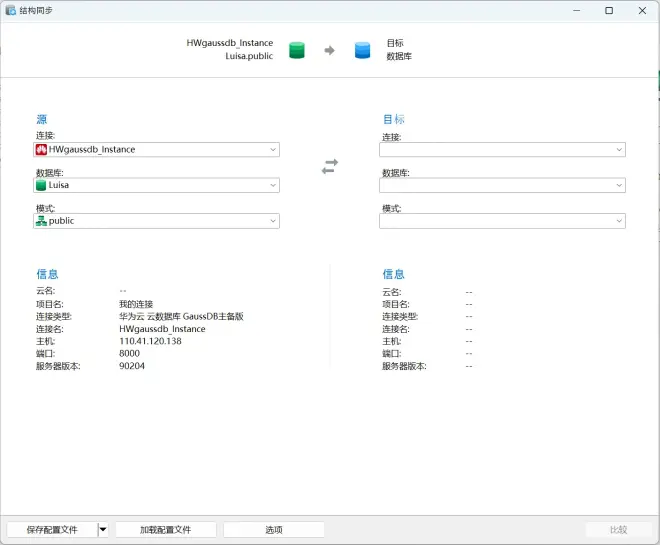
Task: Click the header text HWgaussdb_Instance at top
Action: pos(230,43)
